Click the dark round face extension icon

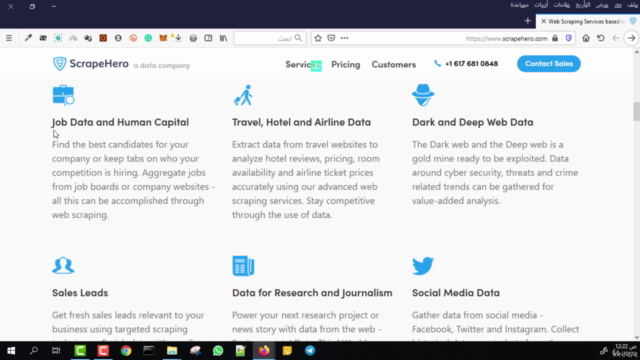(x=118, y=38)
